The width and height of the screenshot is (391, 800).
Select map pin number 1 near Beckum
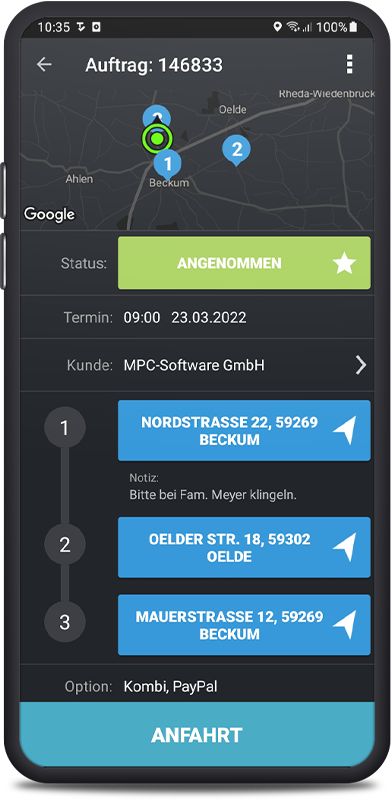(167, 164)
